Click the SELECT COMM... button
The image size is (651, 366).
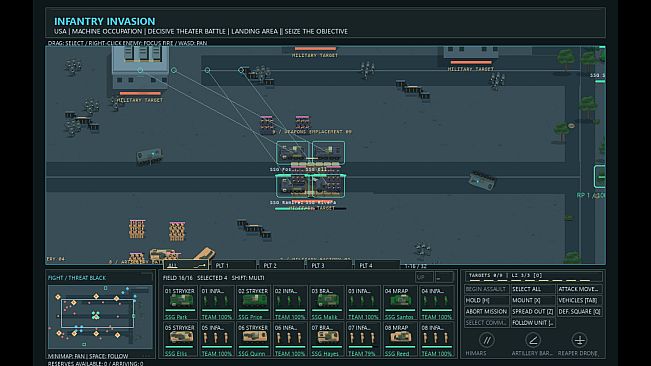click(x=486, y=322)
